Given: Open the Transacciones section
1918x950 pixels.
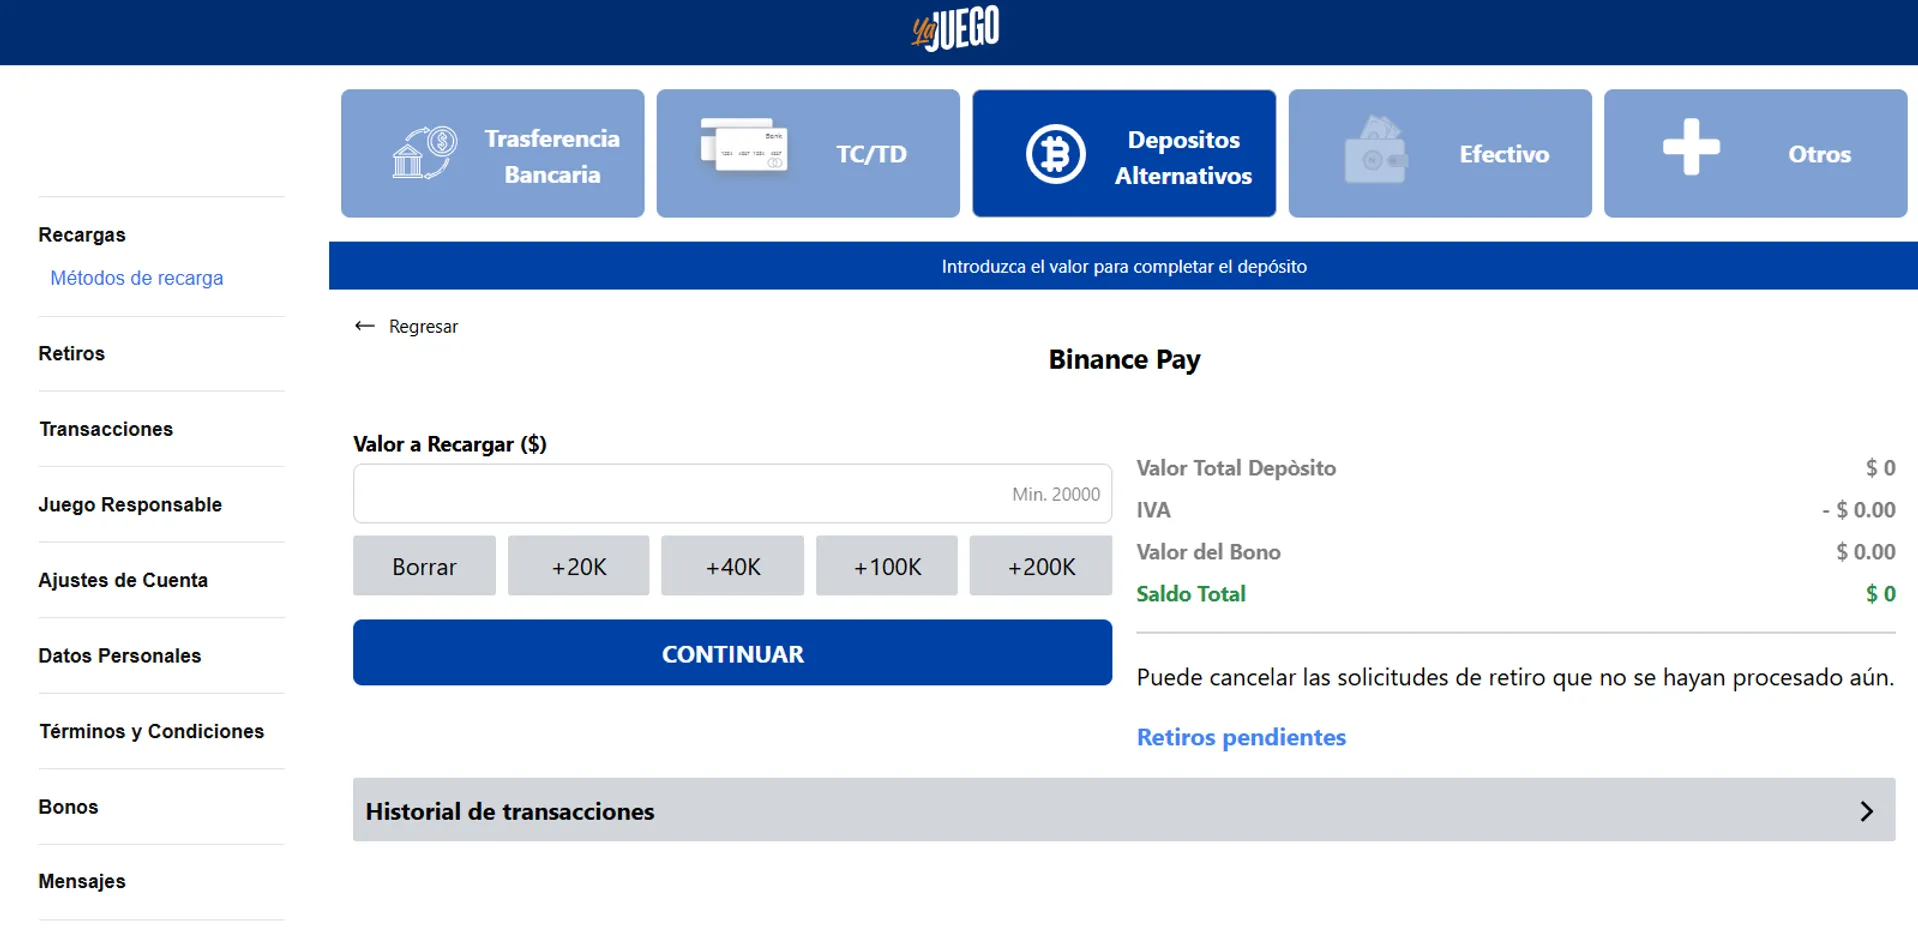Looking at the screenshot, I should click(105, 428).
